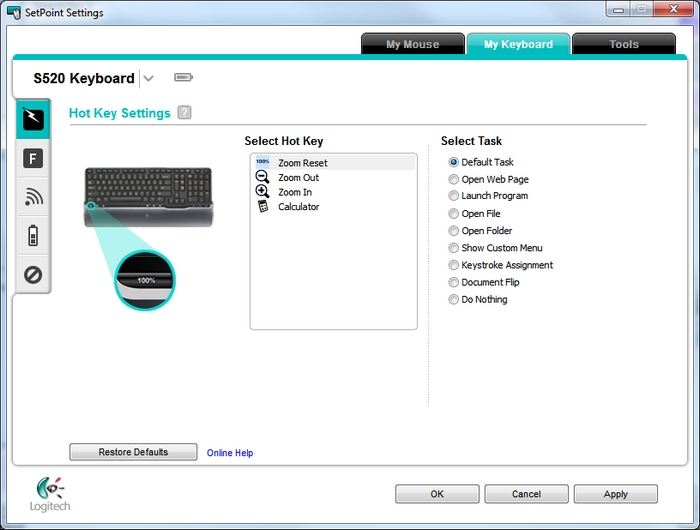This screenshot has height=530, width=700.
Task: Click the battery indicator next to S520 Keyboard
Action: pyautogui.click(x=183, y=78)
